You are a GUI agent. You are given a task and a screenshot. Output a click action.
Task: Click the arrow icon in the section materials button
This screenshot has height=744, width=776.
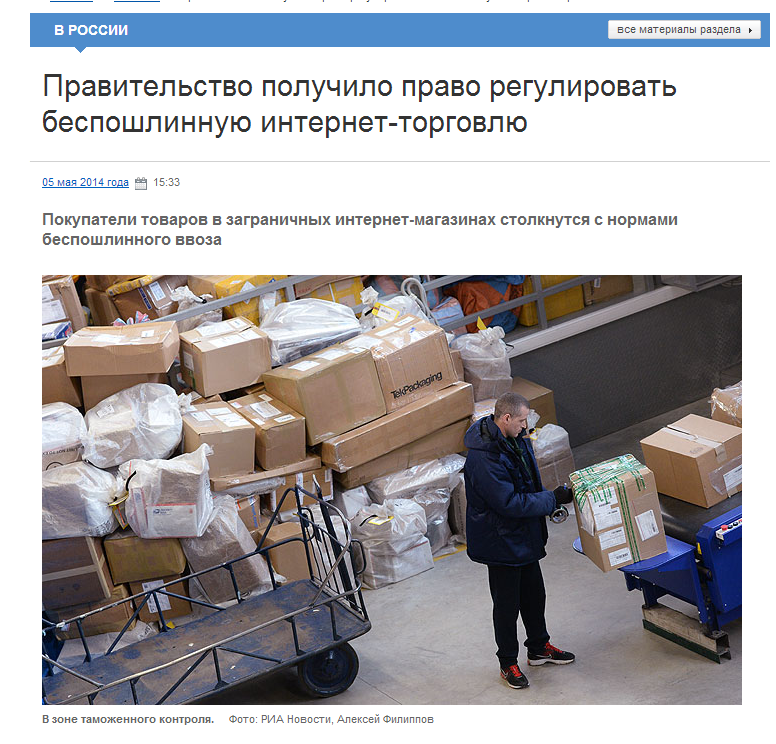750,30
